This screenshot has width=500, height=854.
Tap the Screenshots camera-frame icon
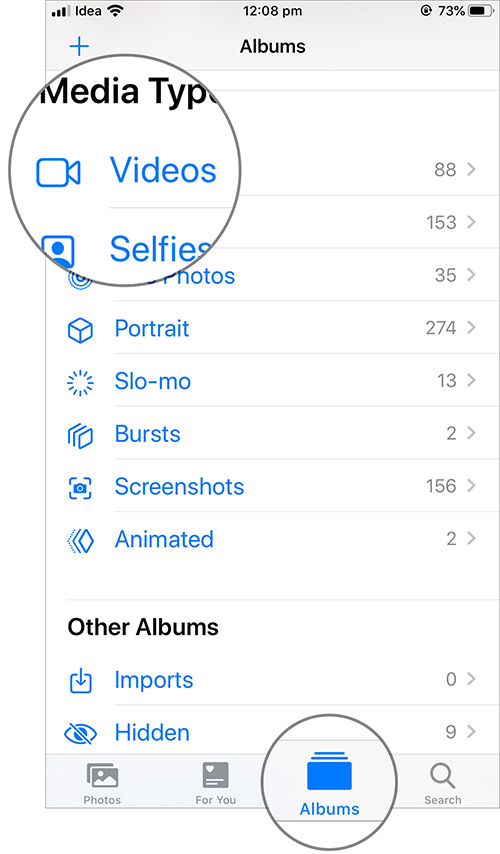tap(80, 487)
